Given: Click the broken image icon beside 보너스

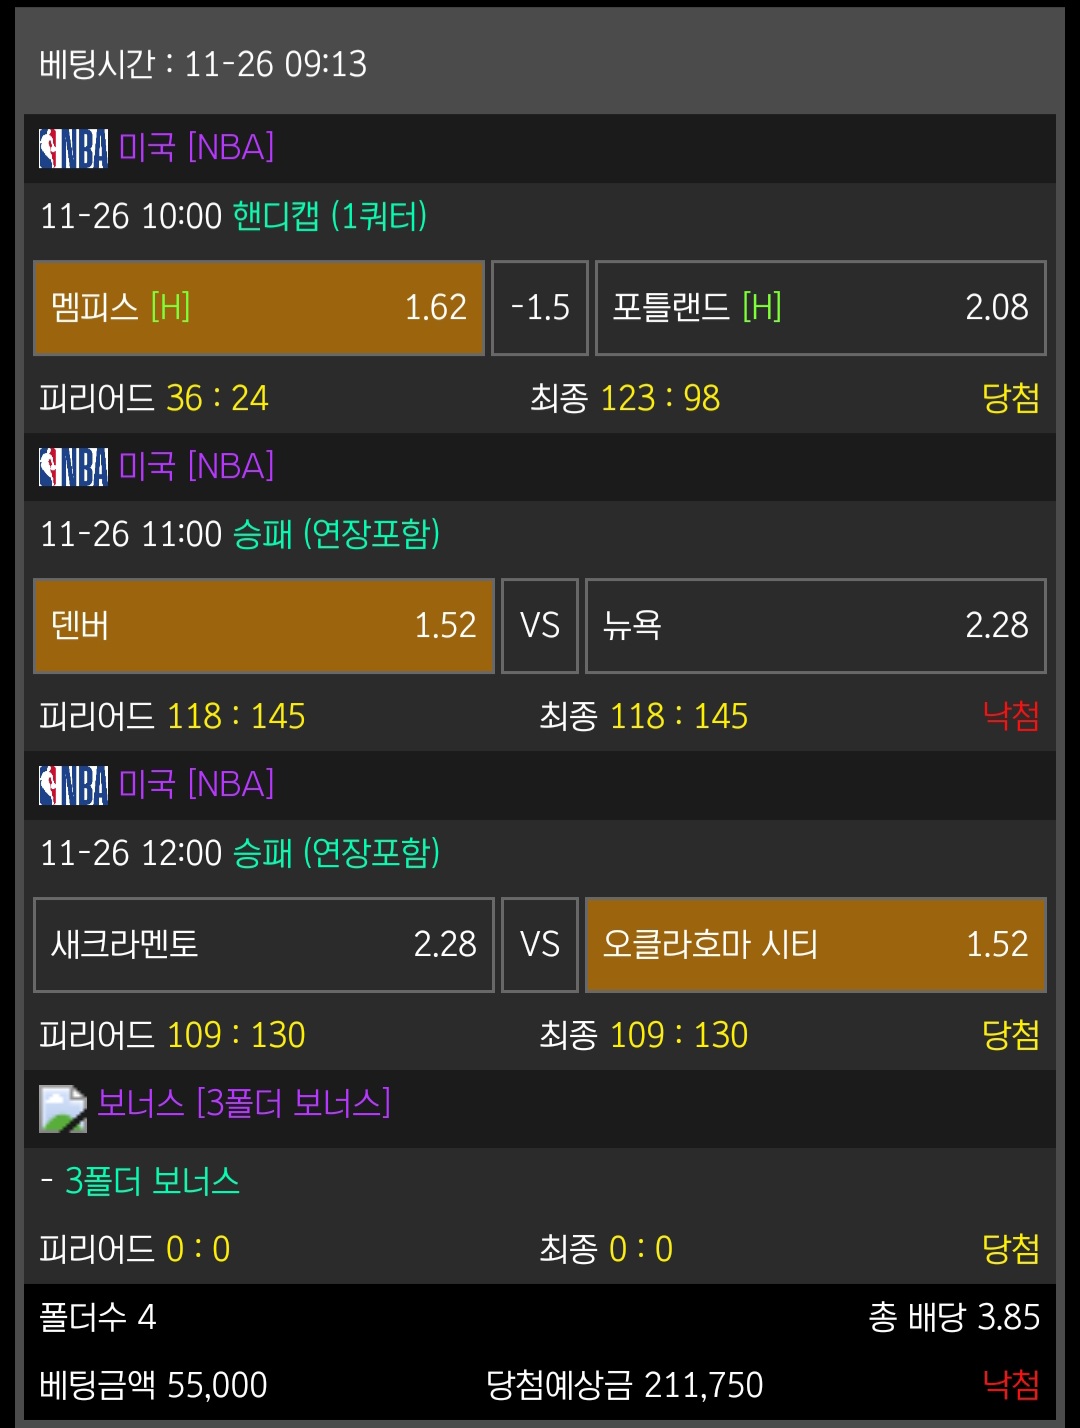Looking at the screenshot, I should pos(63,1108).
